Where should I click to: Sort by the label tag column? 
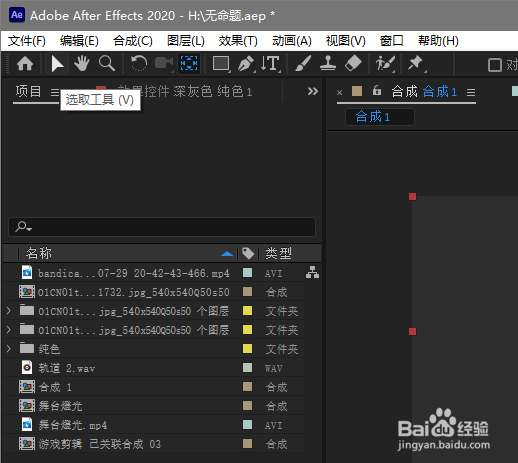(x=248, y=254)
